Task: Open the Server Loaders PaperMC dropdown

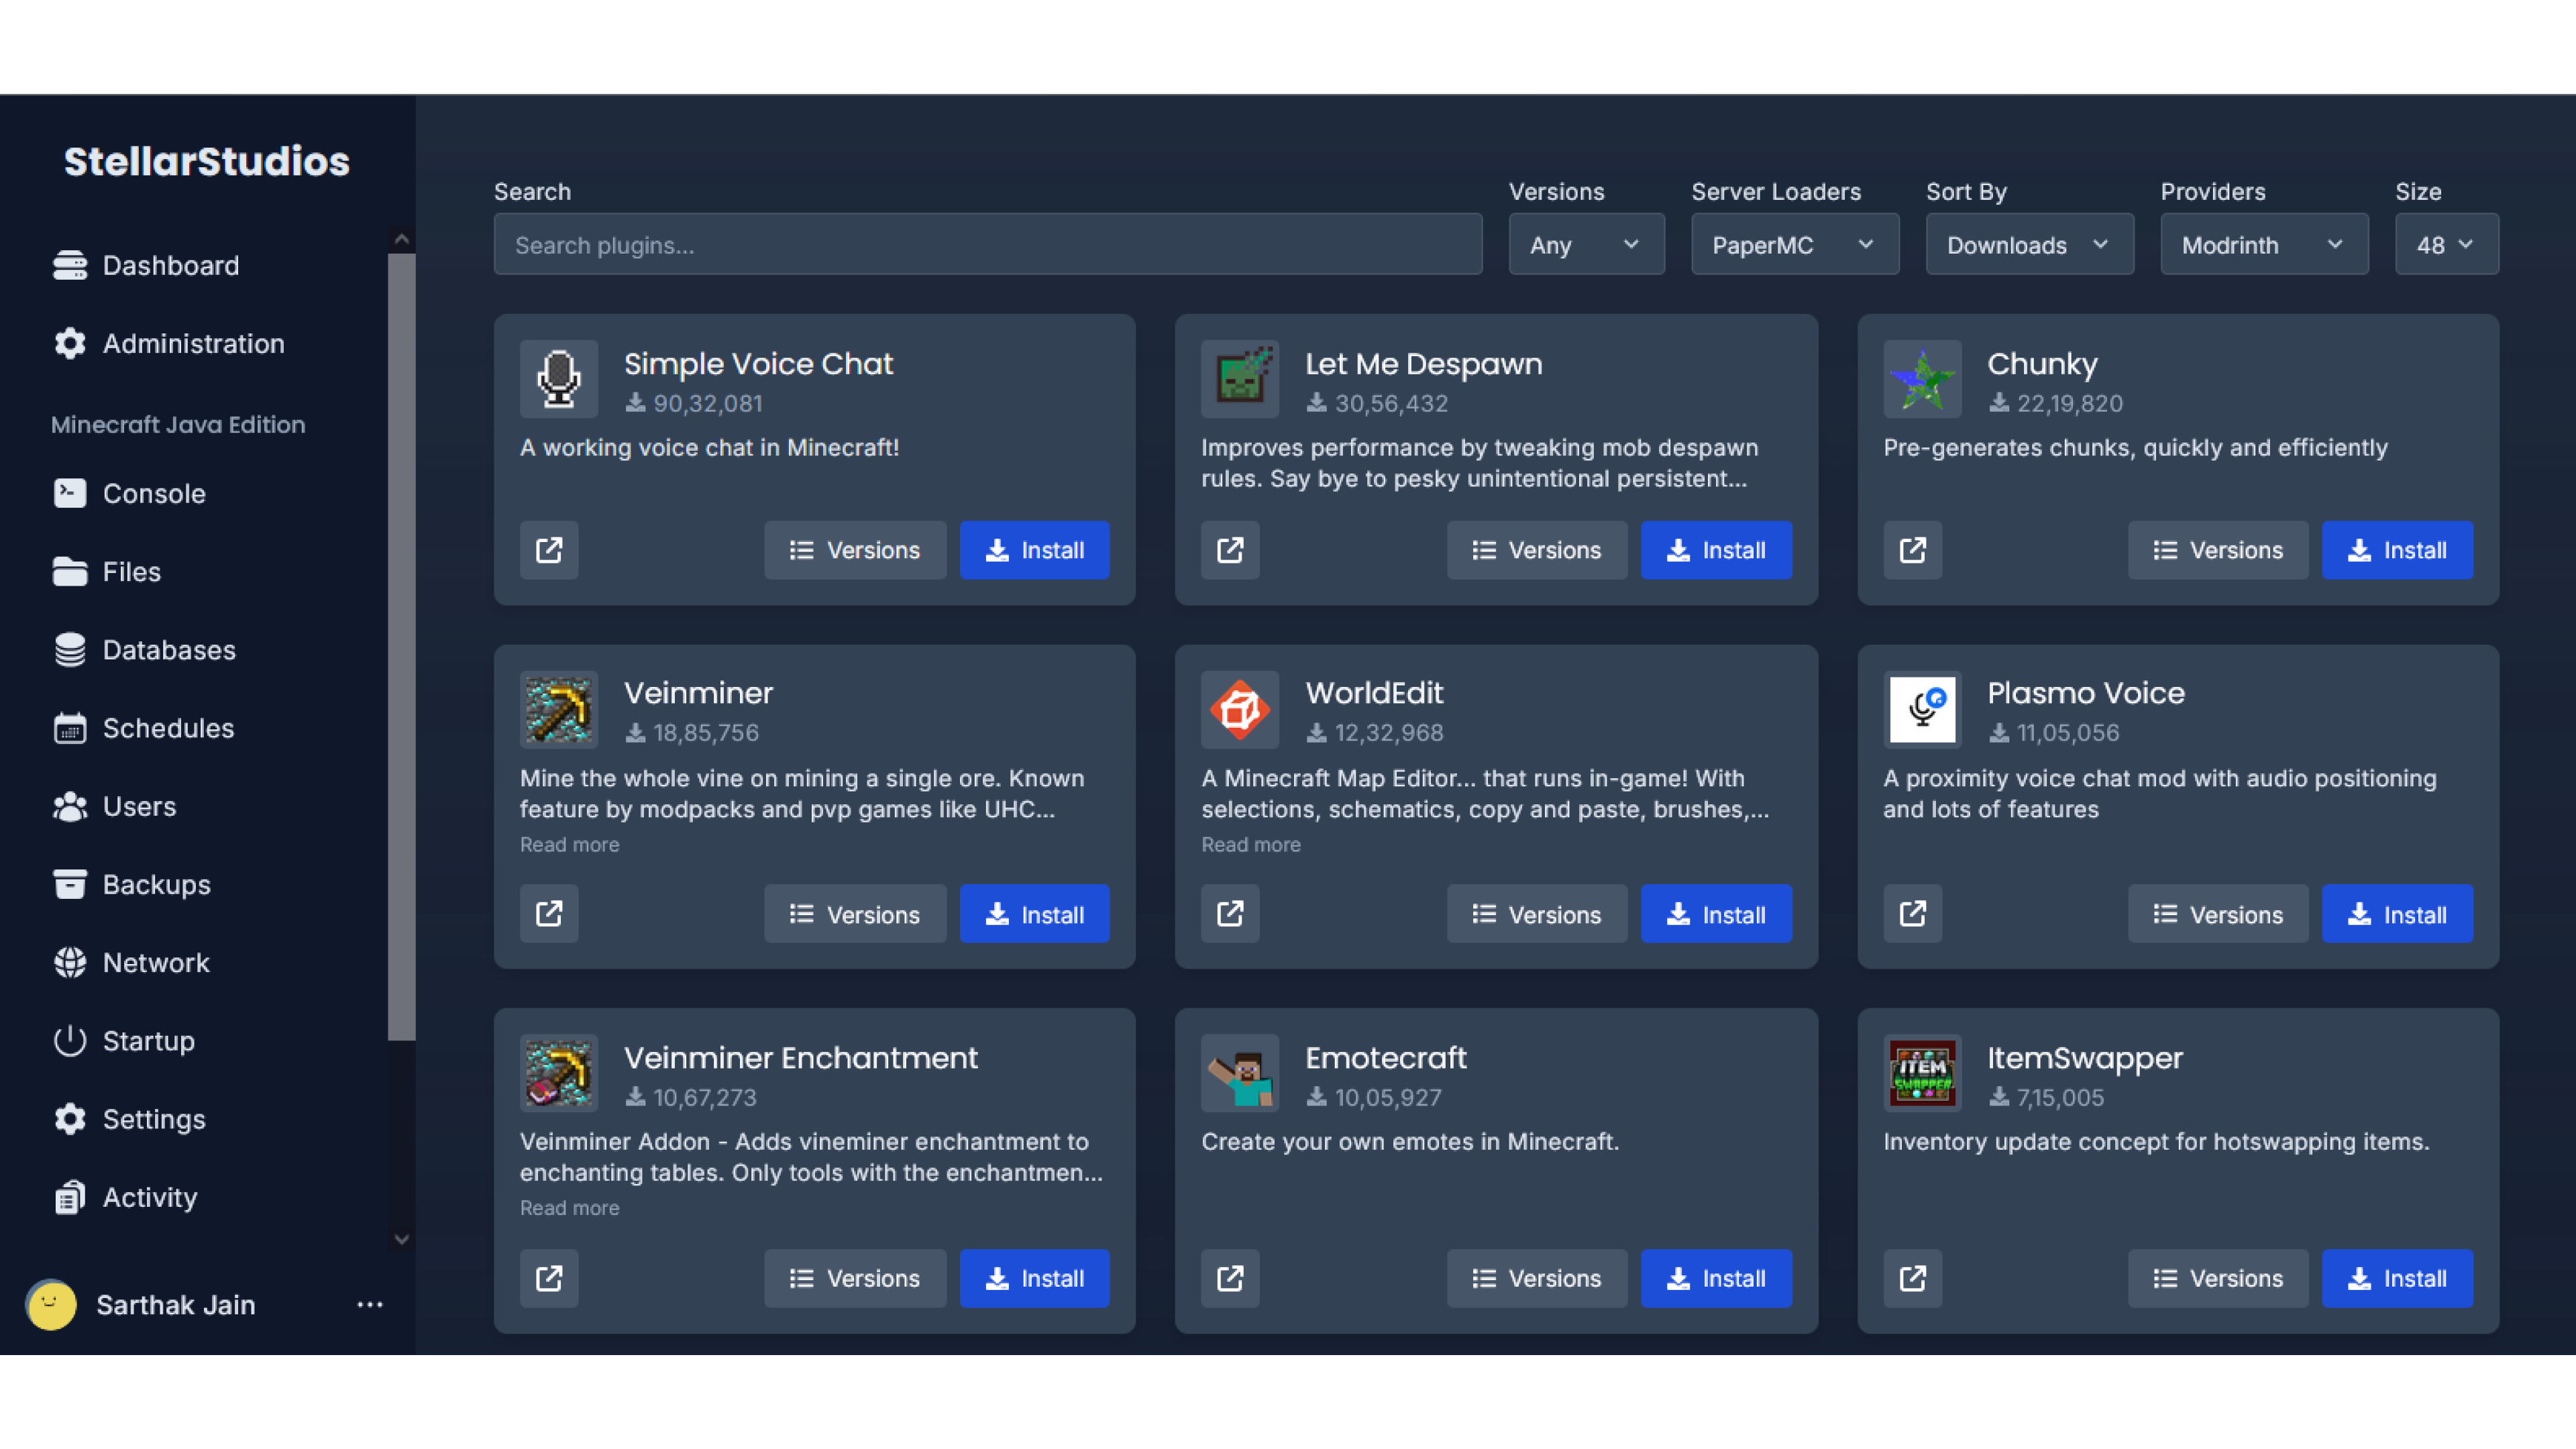Action: click(1794, 244)
